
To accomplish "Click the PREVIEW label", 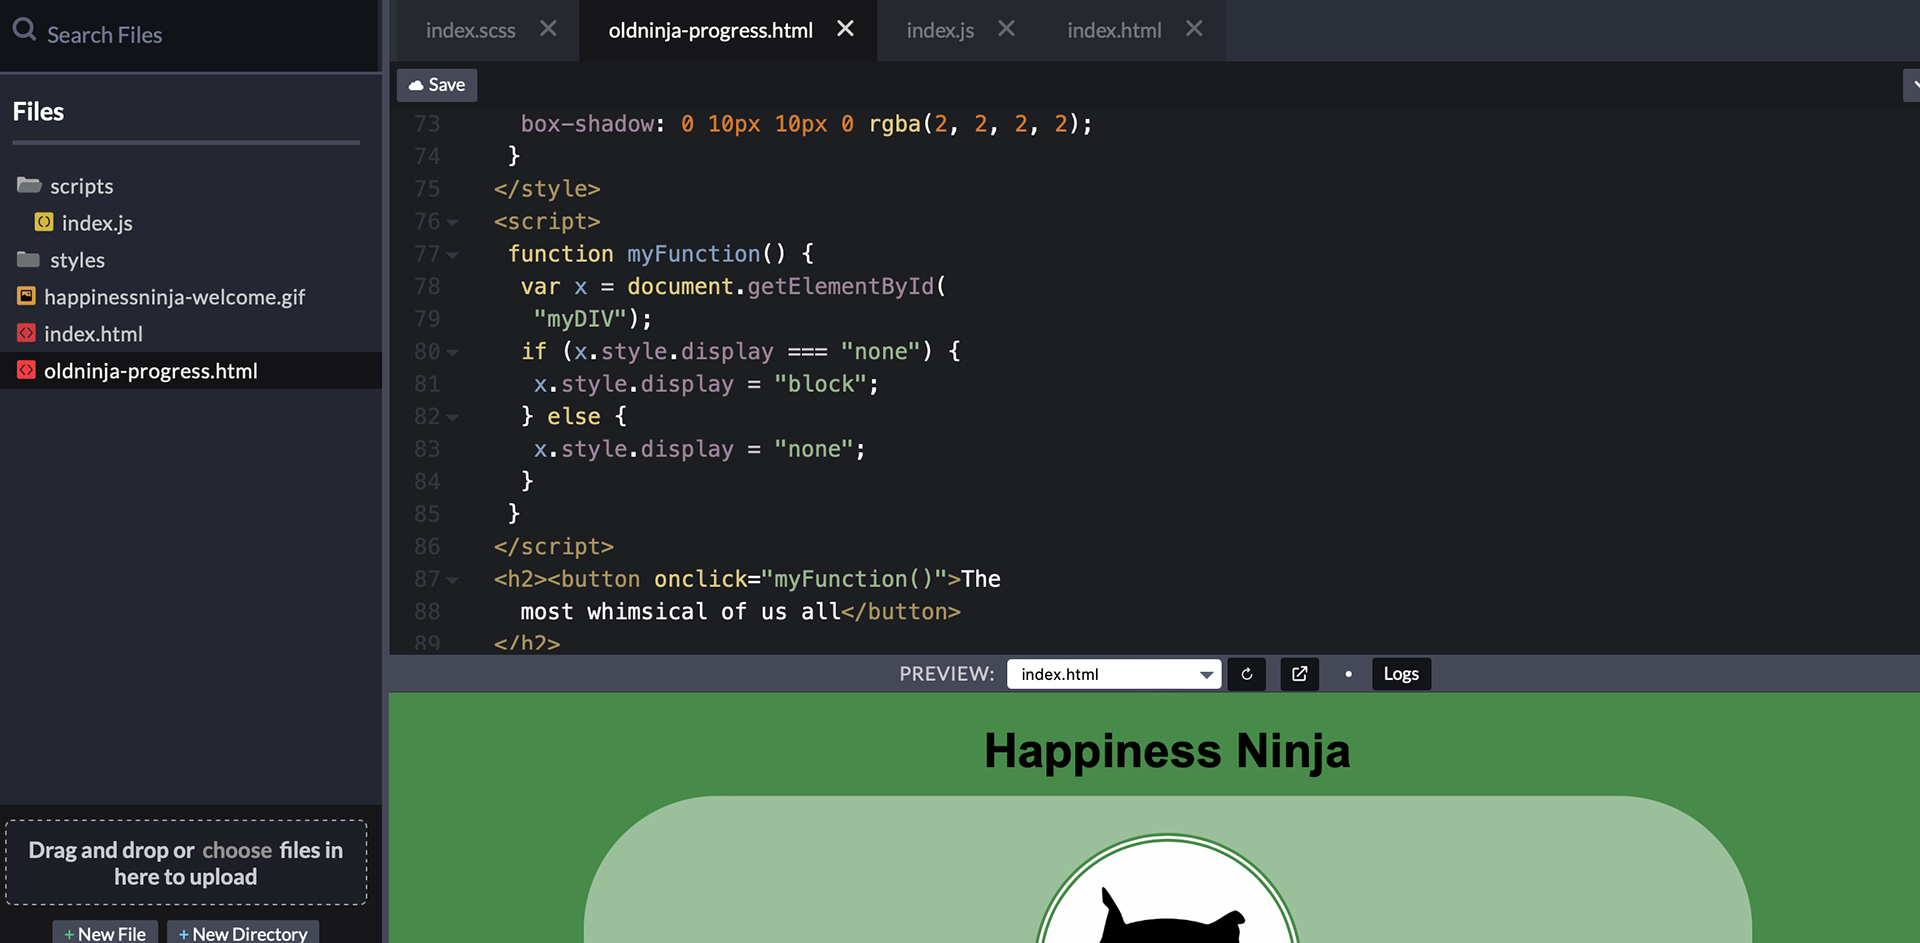I will [x=946, y=674].
